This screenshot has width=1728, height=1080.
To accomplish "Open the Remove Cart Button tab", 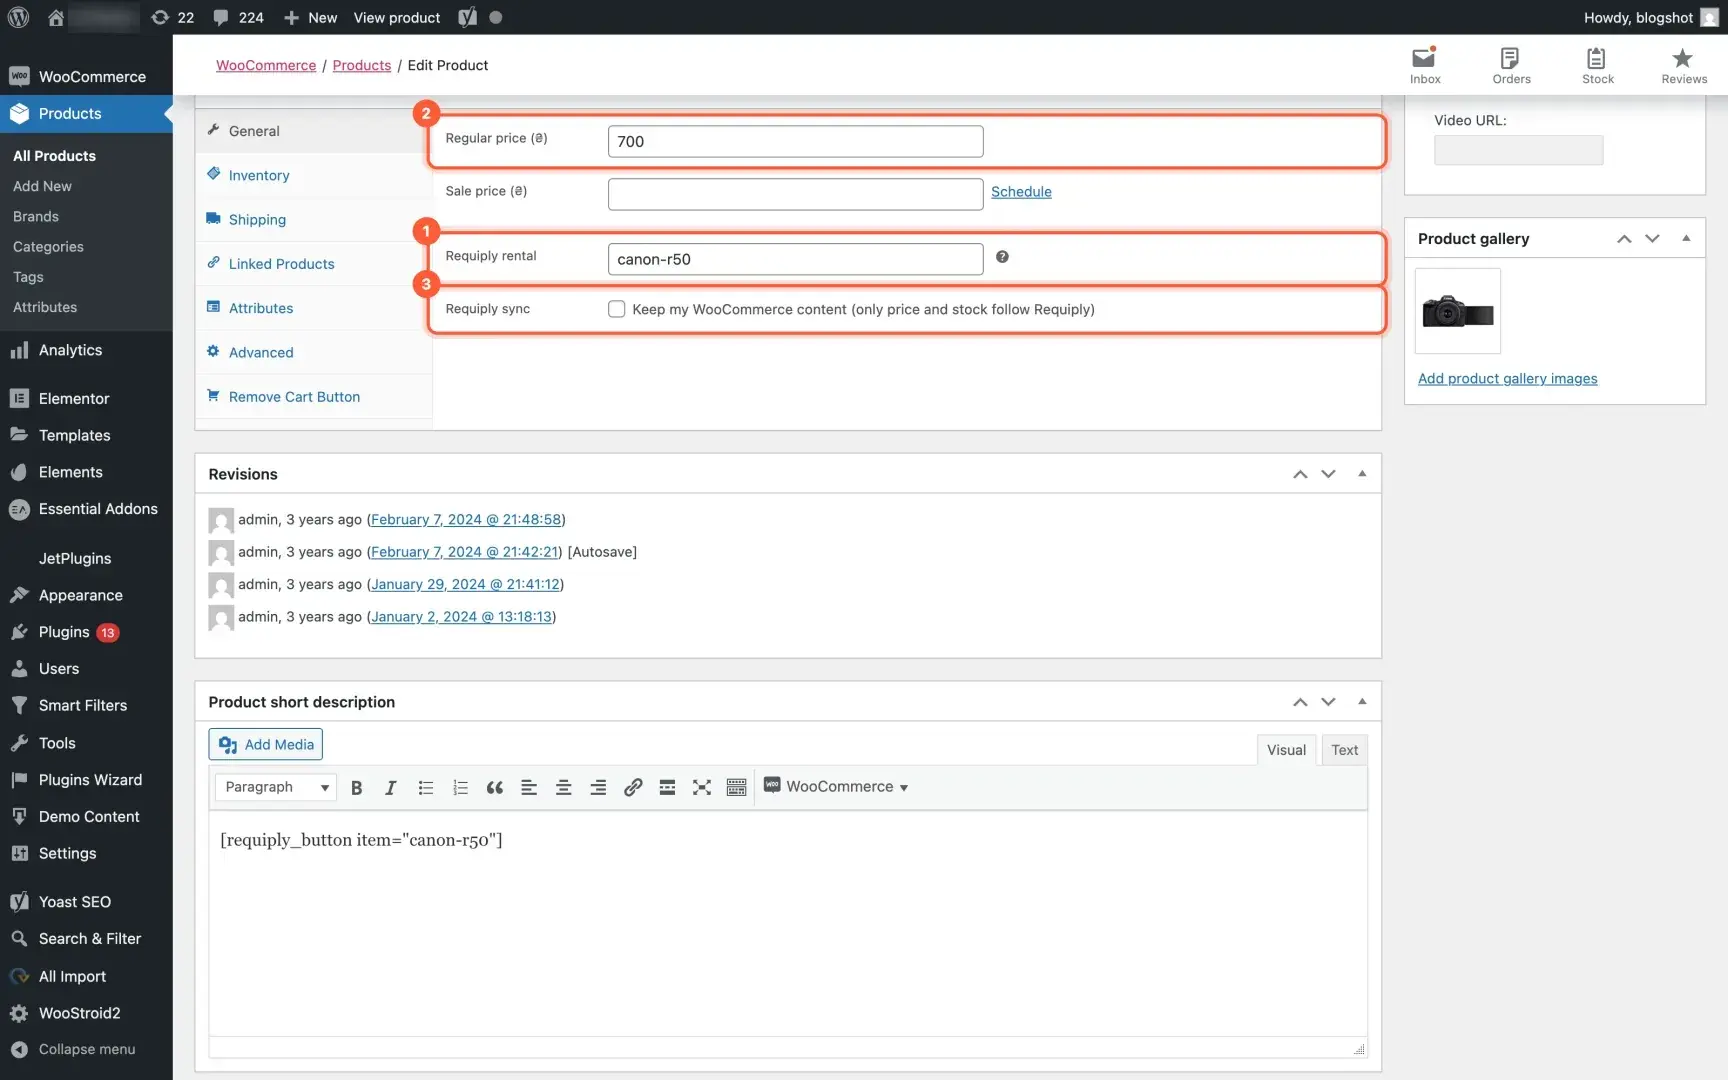I will point(314,397).
